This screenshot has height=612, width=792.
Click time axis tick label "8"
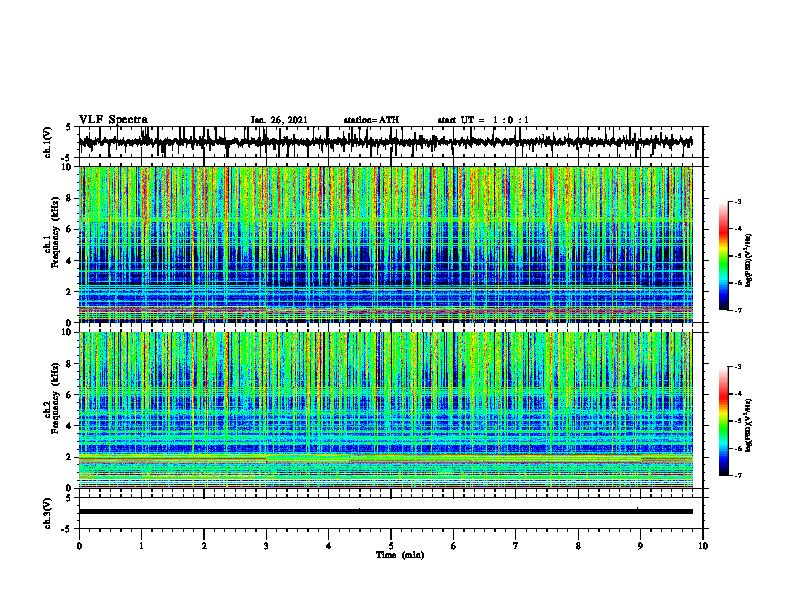pos(578,546)
